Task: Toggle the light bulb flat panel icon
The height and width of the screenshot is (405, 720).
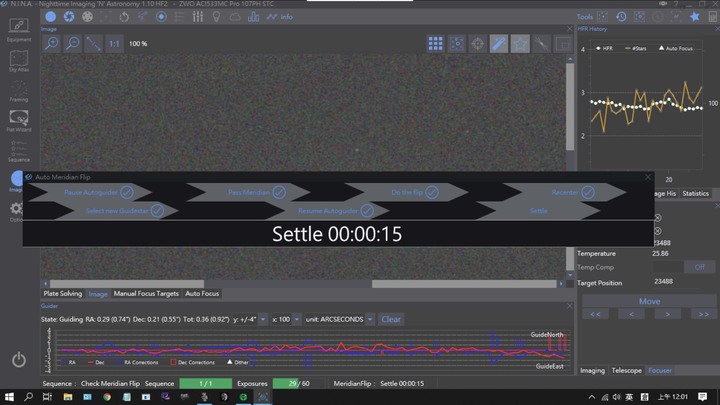Action: [x=216, y=17]
